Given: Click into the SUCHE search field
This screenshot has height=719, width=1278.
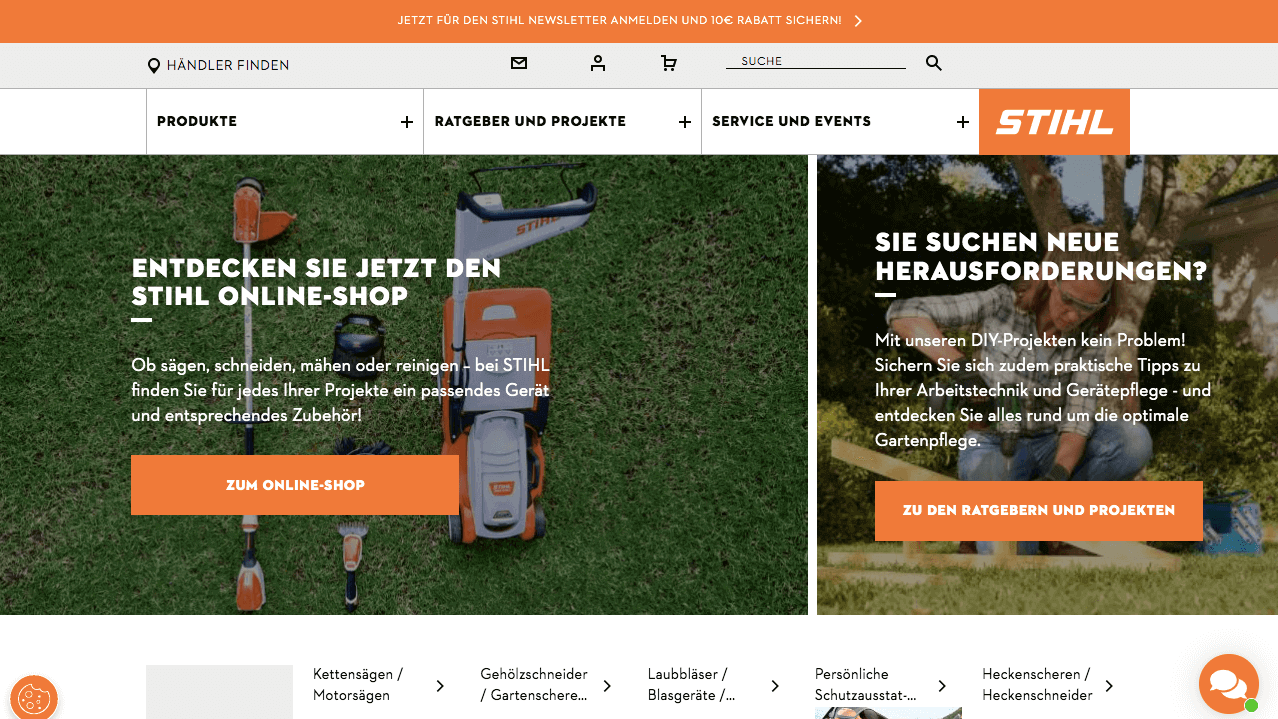Looking at the screenshot, I should coord(816,61).
